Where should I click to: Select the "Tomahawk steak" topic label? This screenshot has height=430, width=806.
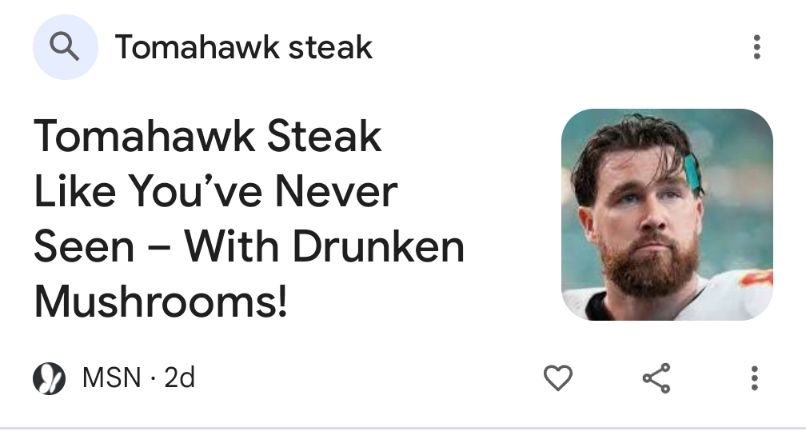pyautogui.click(x=244, y=47)
